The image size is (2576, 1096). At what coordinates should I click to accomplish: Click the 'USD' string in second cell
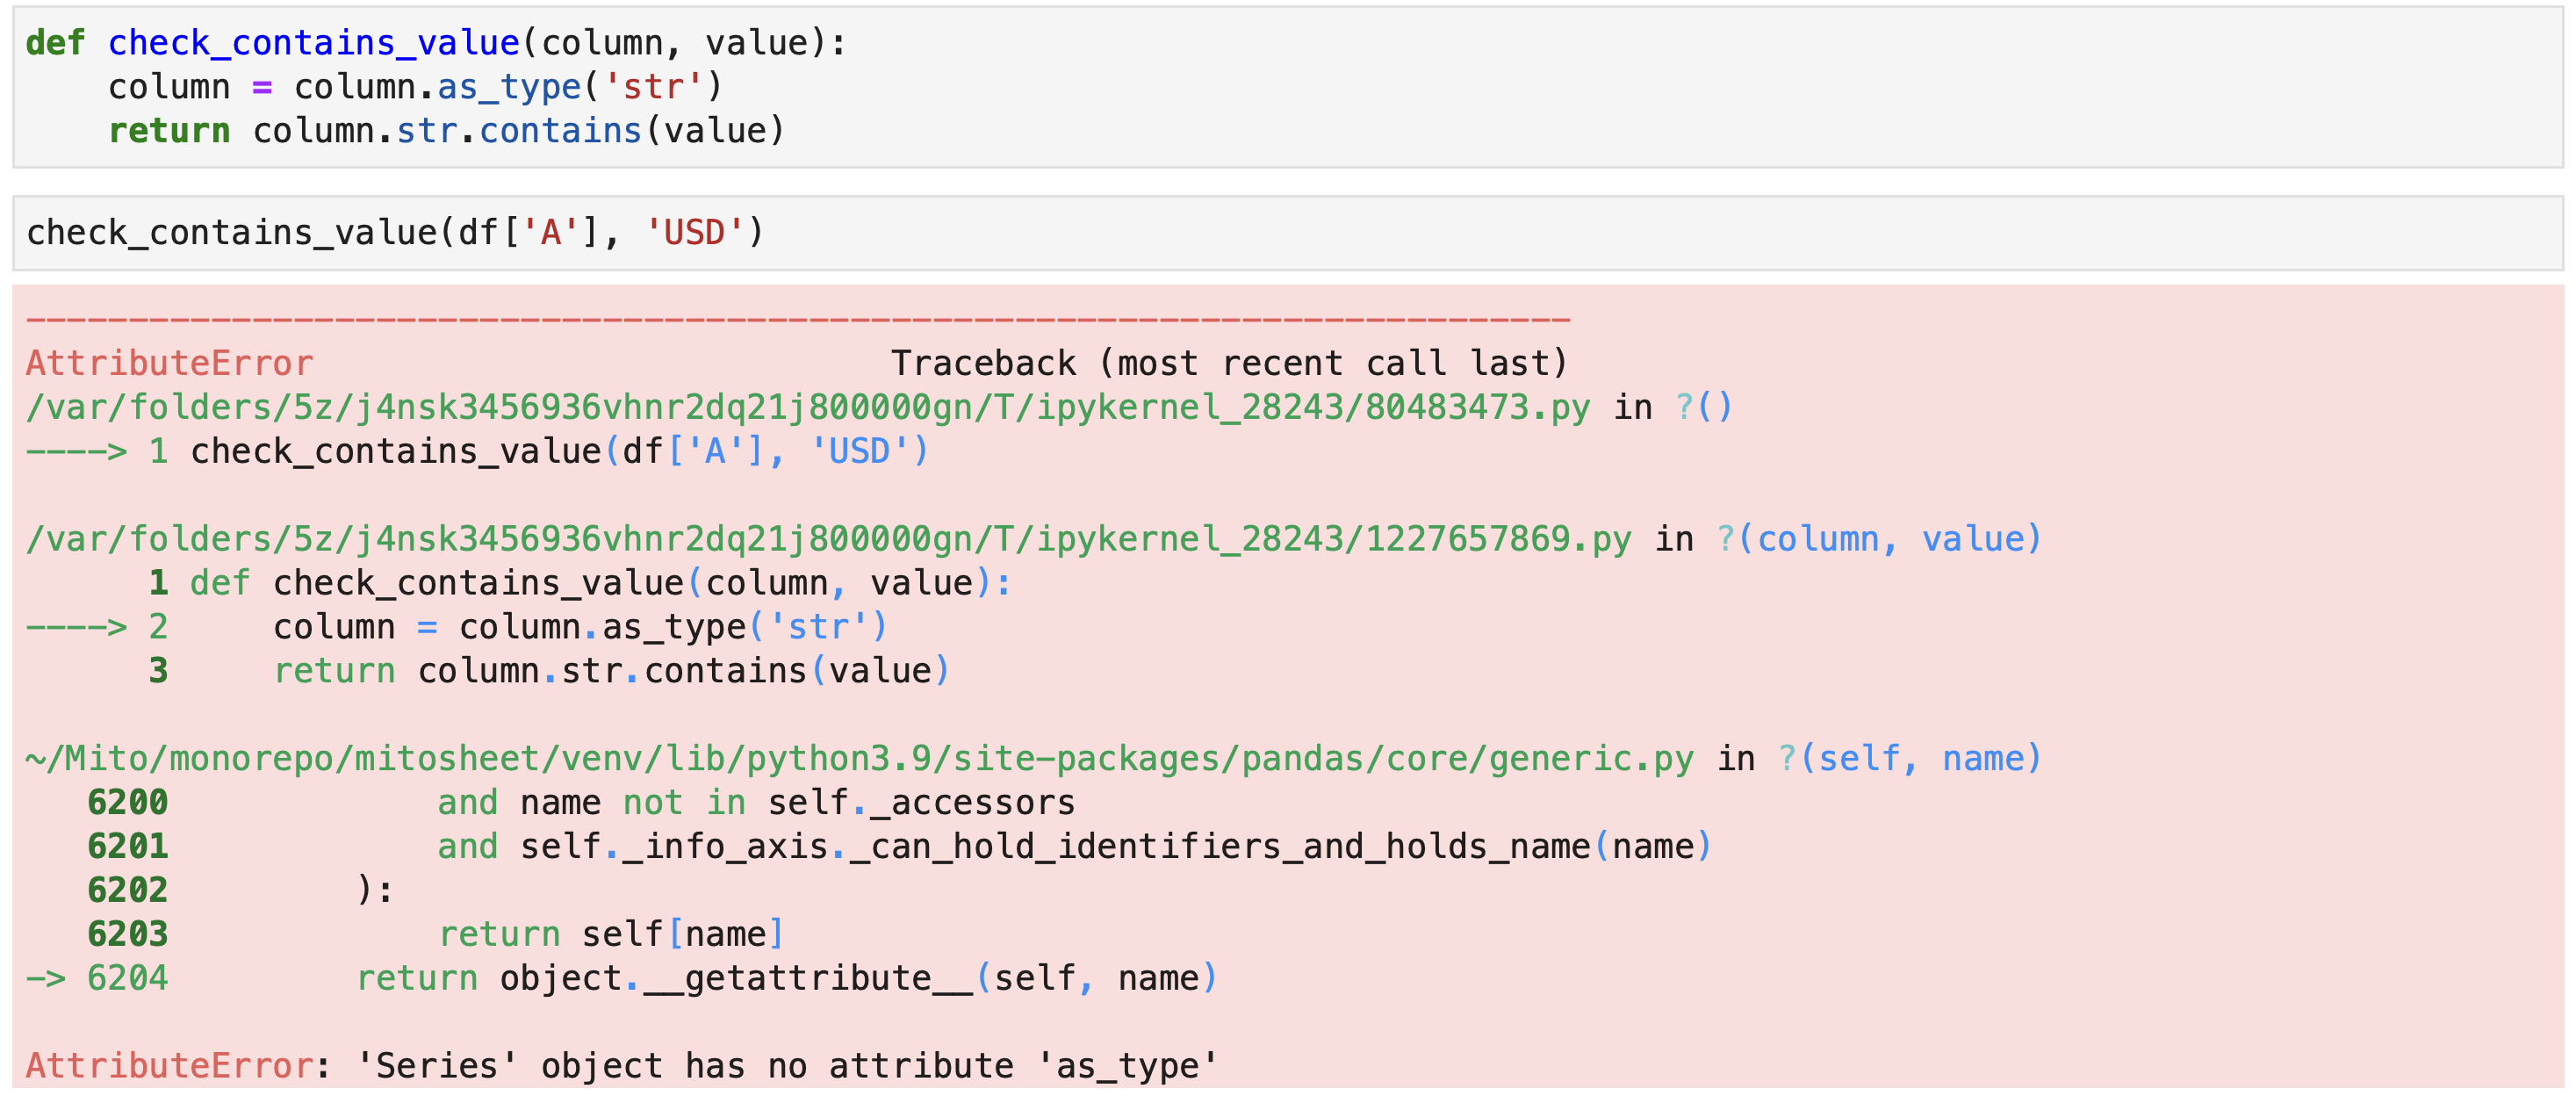click(x=694, y=233)
